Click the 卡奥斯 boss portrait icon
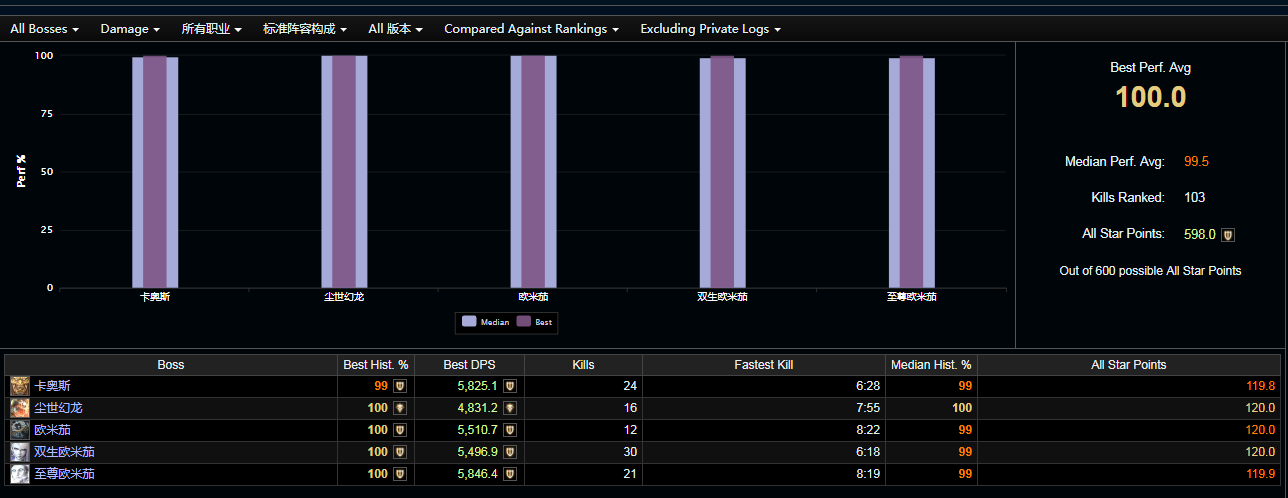The image size is (1288, 498). (x=20, y=386)
